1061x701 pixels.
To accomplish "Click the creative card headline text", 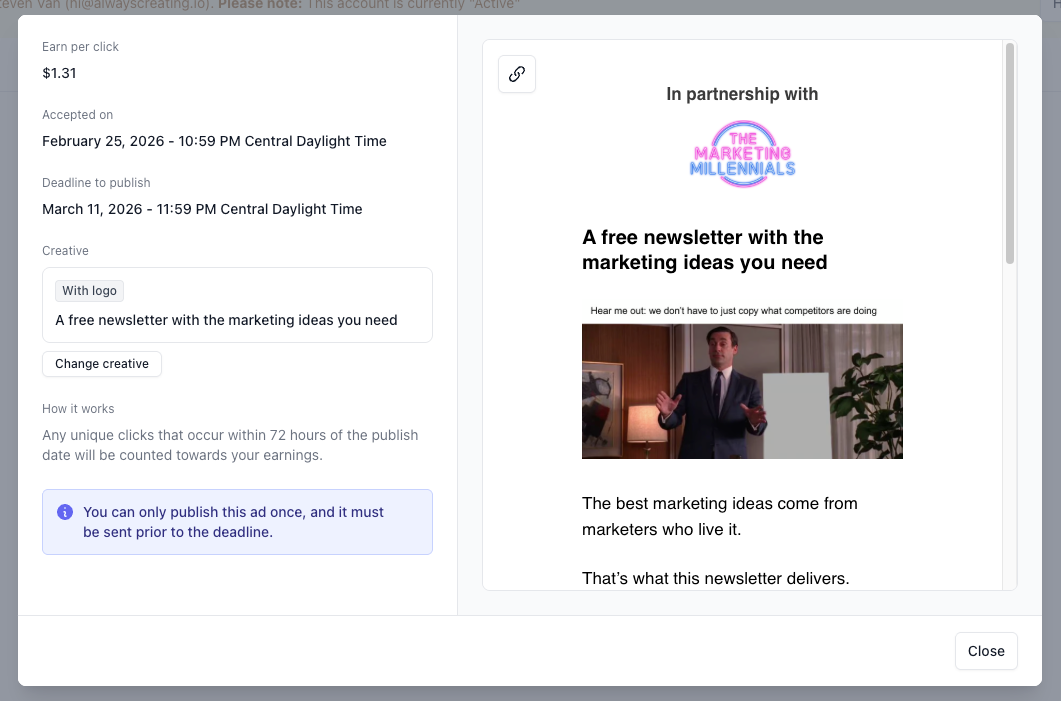I will coord(226,321).
